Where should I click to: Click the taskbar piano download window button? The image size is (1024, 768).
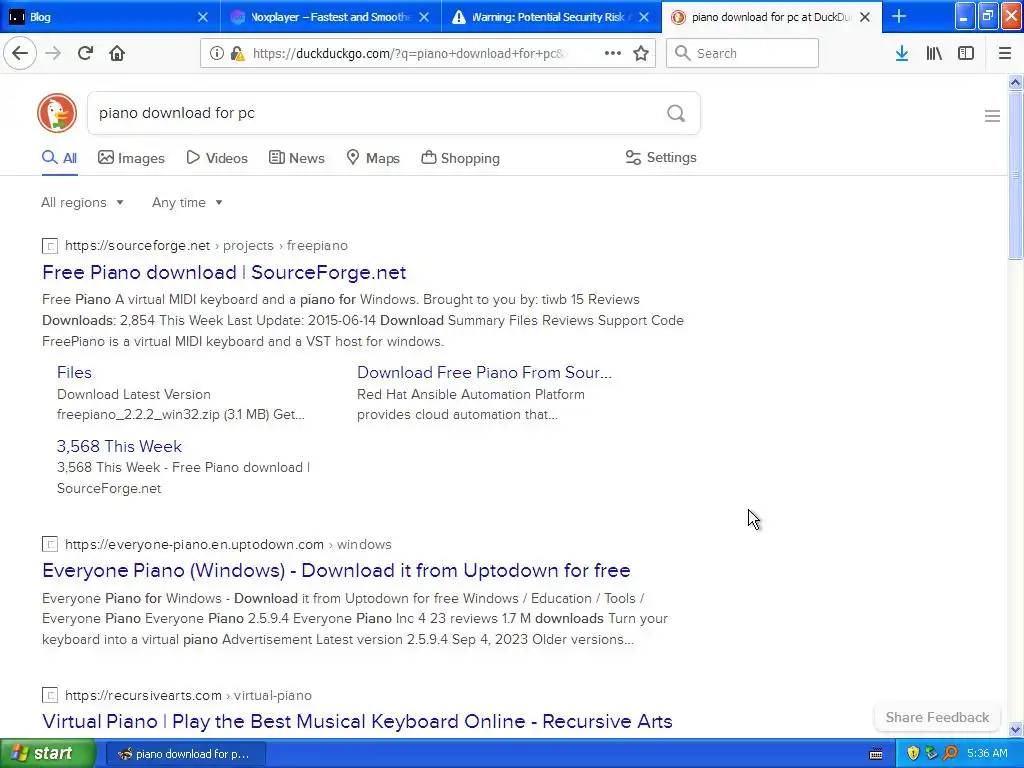coord(185,754)
